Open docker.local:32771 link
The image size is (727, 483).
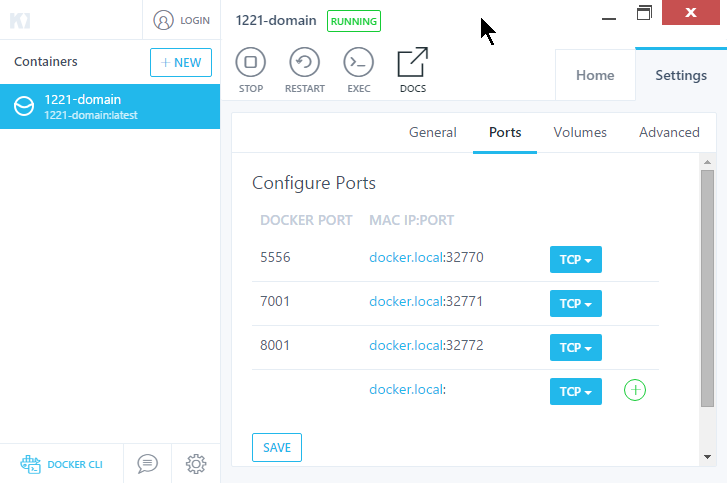click(426, 301)
